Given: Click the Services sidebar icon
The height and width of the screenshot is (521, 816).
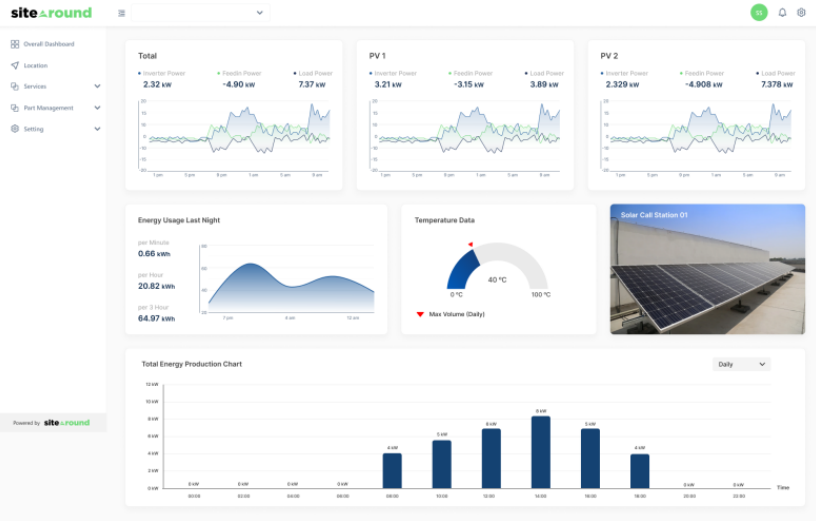Looking at the screenshot, I should 15,86.
